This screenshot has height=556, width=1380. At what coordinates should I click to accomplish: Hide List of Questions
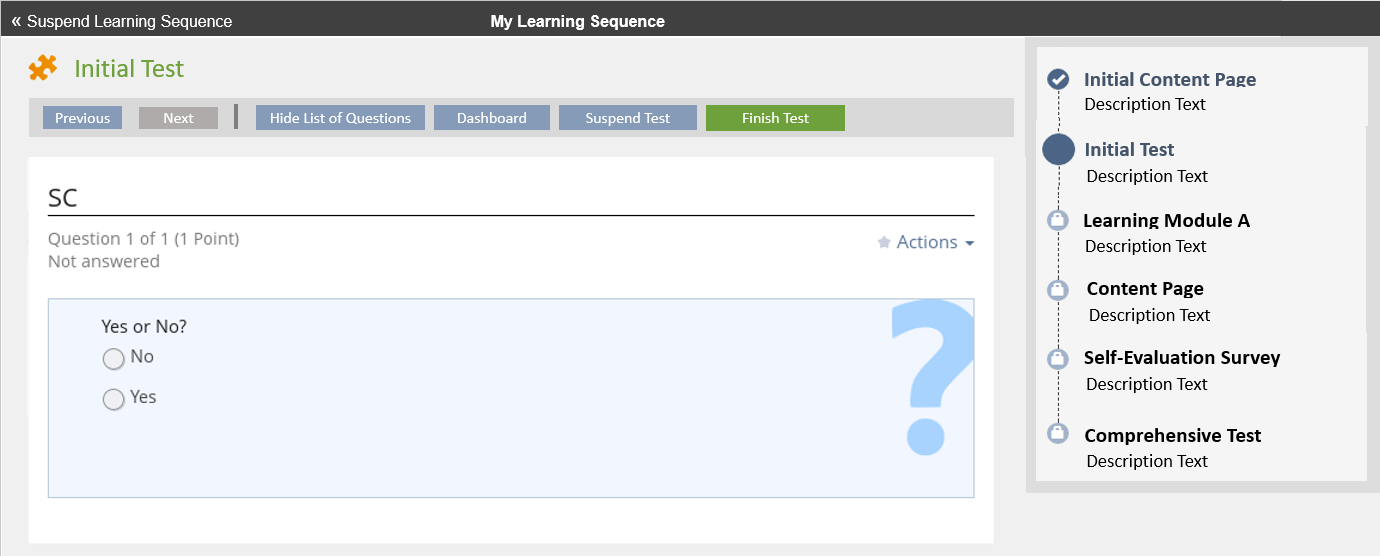click(x=340, y=118)
